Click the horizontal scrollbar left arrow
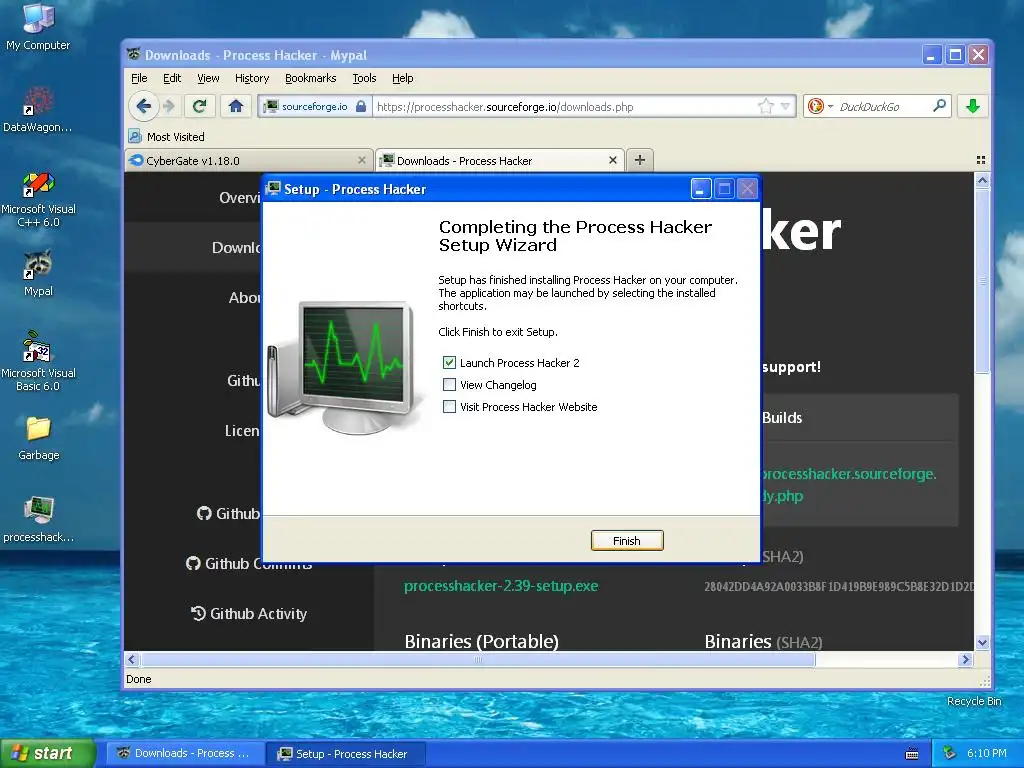 click(x=132, y=660)
